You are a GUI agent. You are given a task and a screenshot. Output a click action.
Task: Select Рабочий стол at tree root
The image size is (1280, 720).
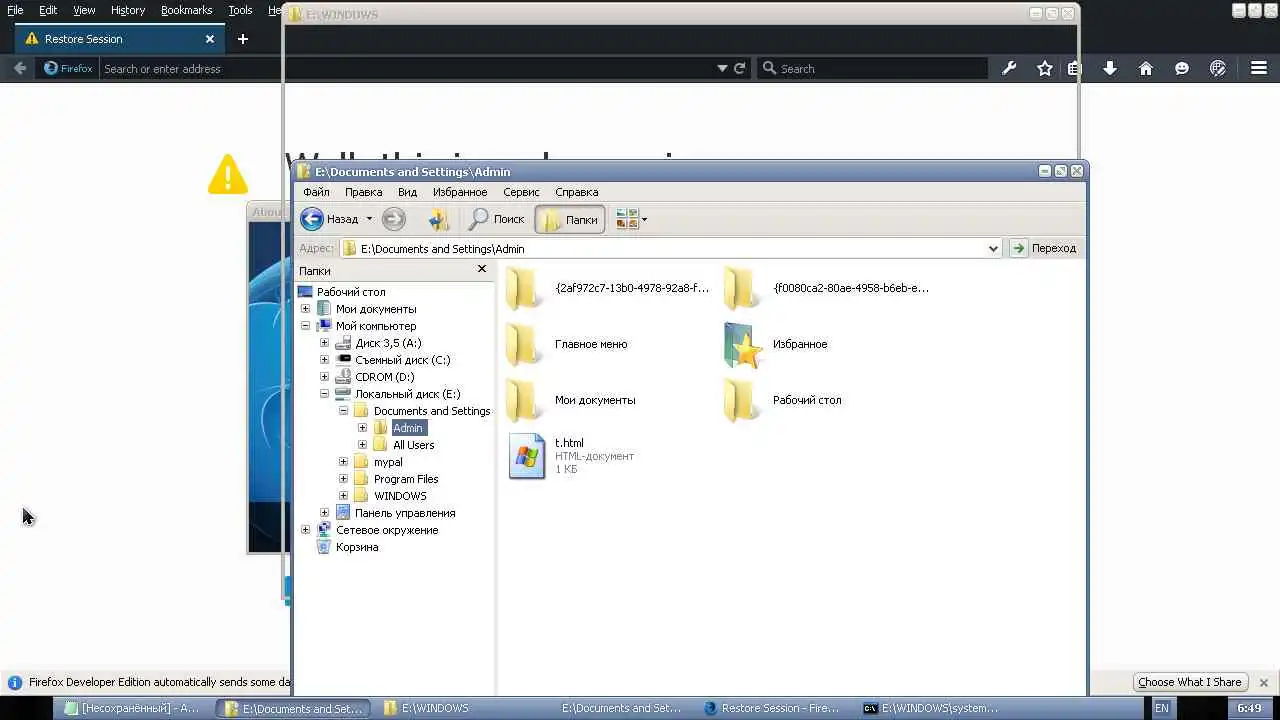pos(350,292)
